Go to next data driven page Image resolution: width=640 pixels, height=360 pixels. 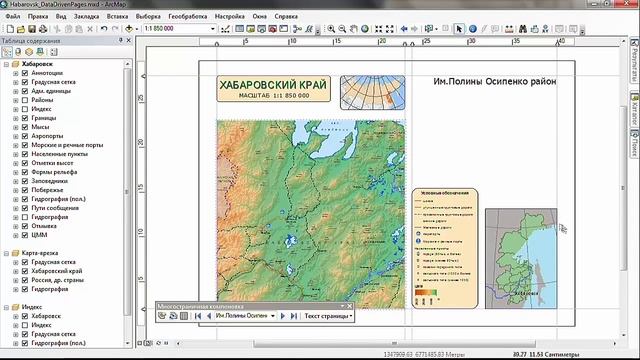[282, 316]
